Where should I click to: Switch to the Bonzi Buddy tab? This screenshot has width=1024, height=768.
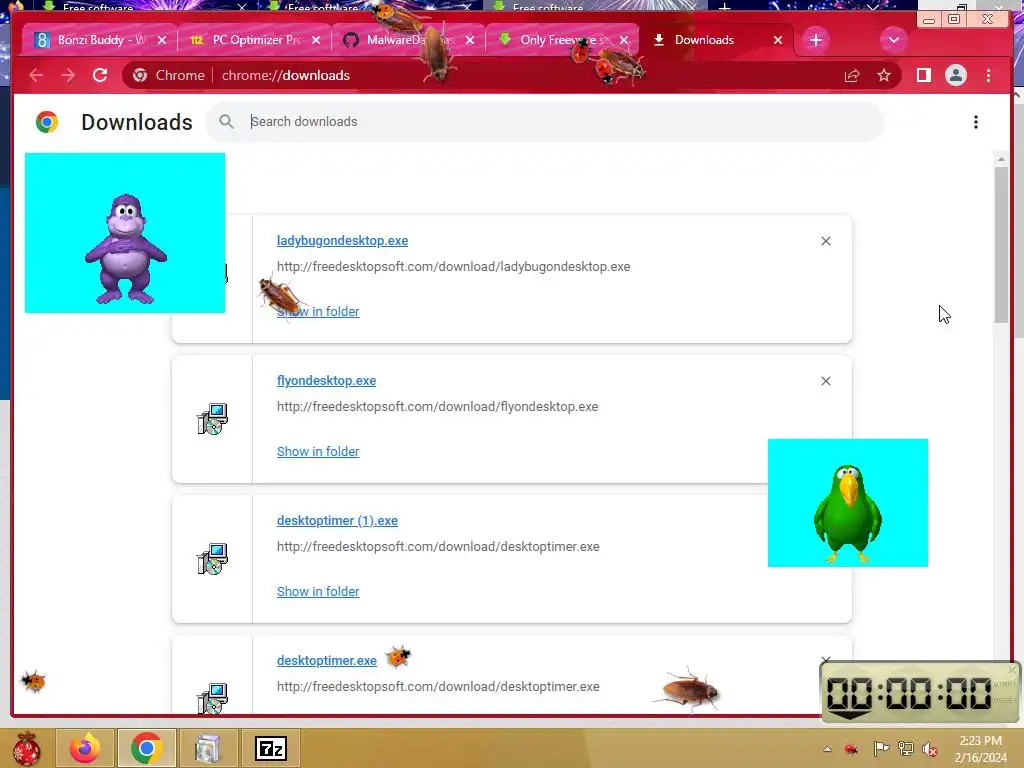91,40
